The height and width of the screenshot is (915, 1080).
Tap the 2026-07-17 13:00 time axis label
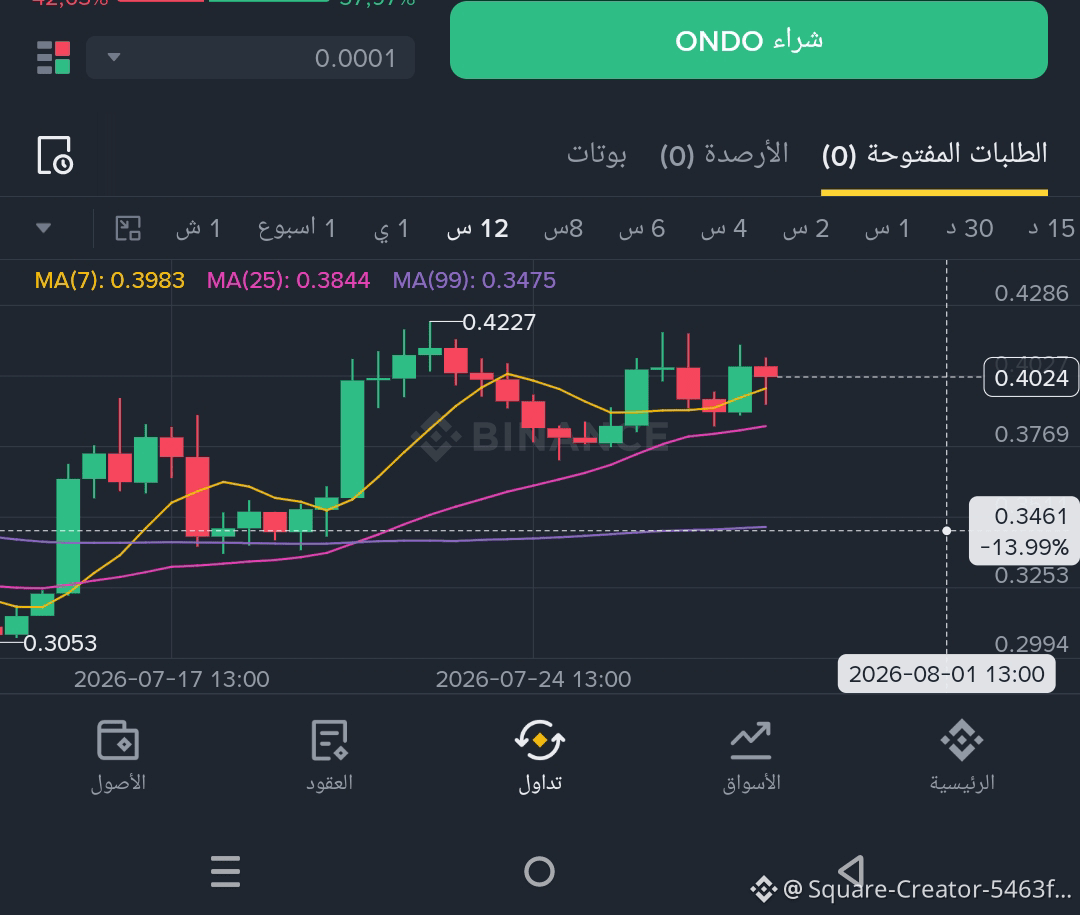(172, 679)
